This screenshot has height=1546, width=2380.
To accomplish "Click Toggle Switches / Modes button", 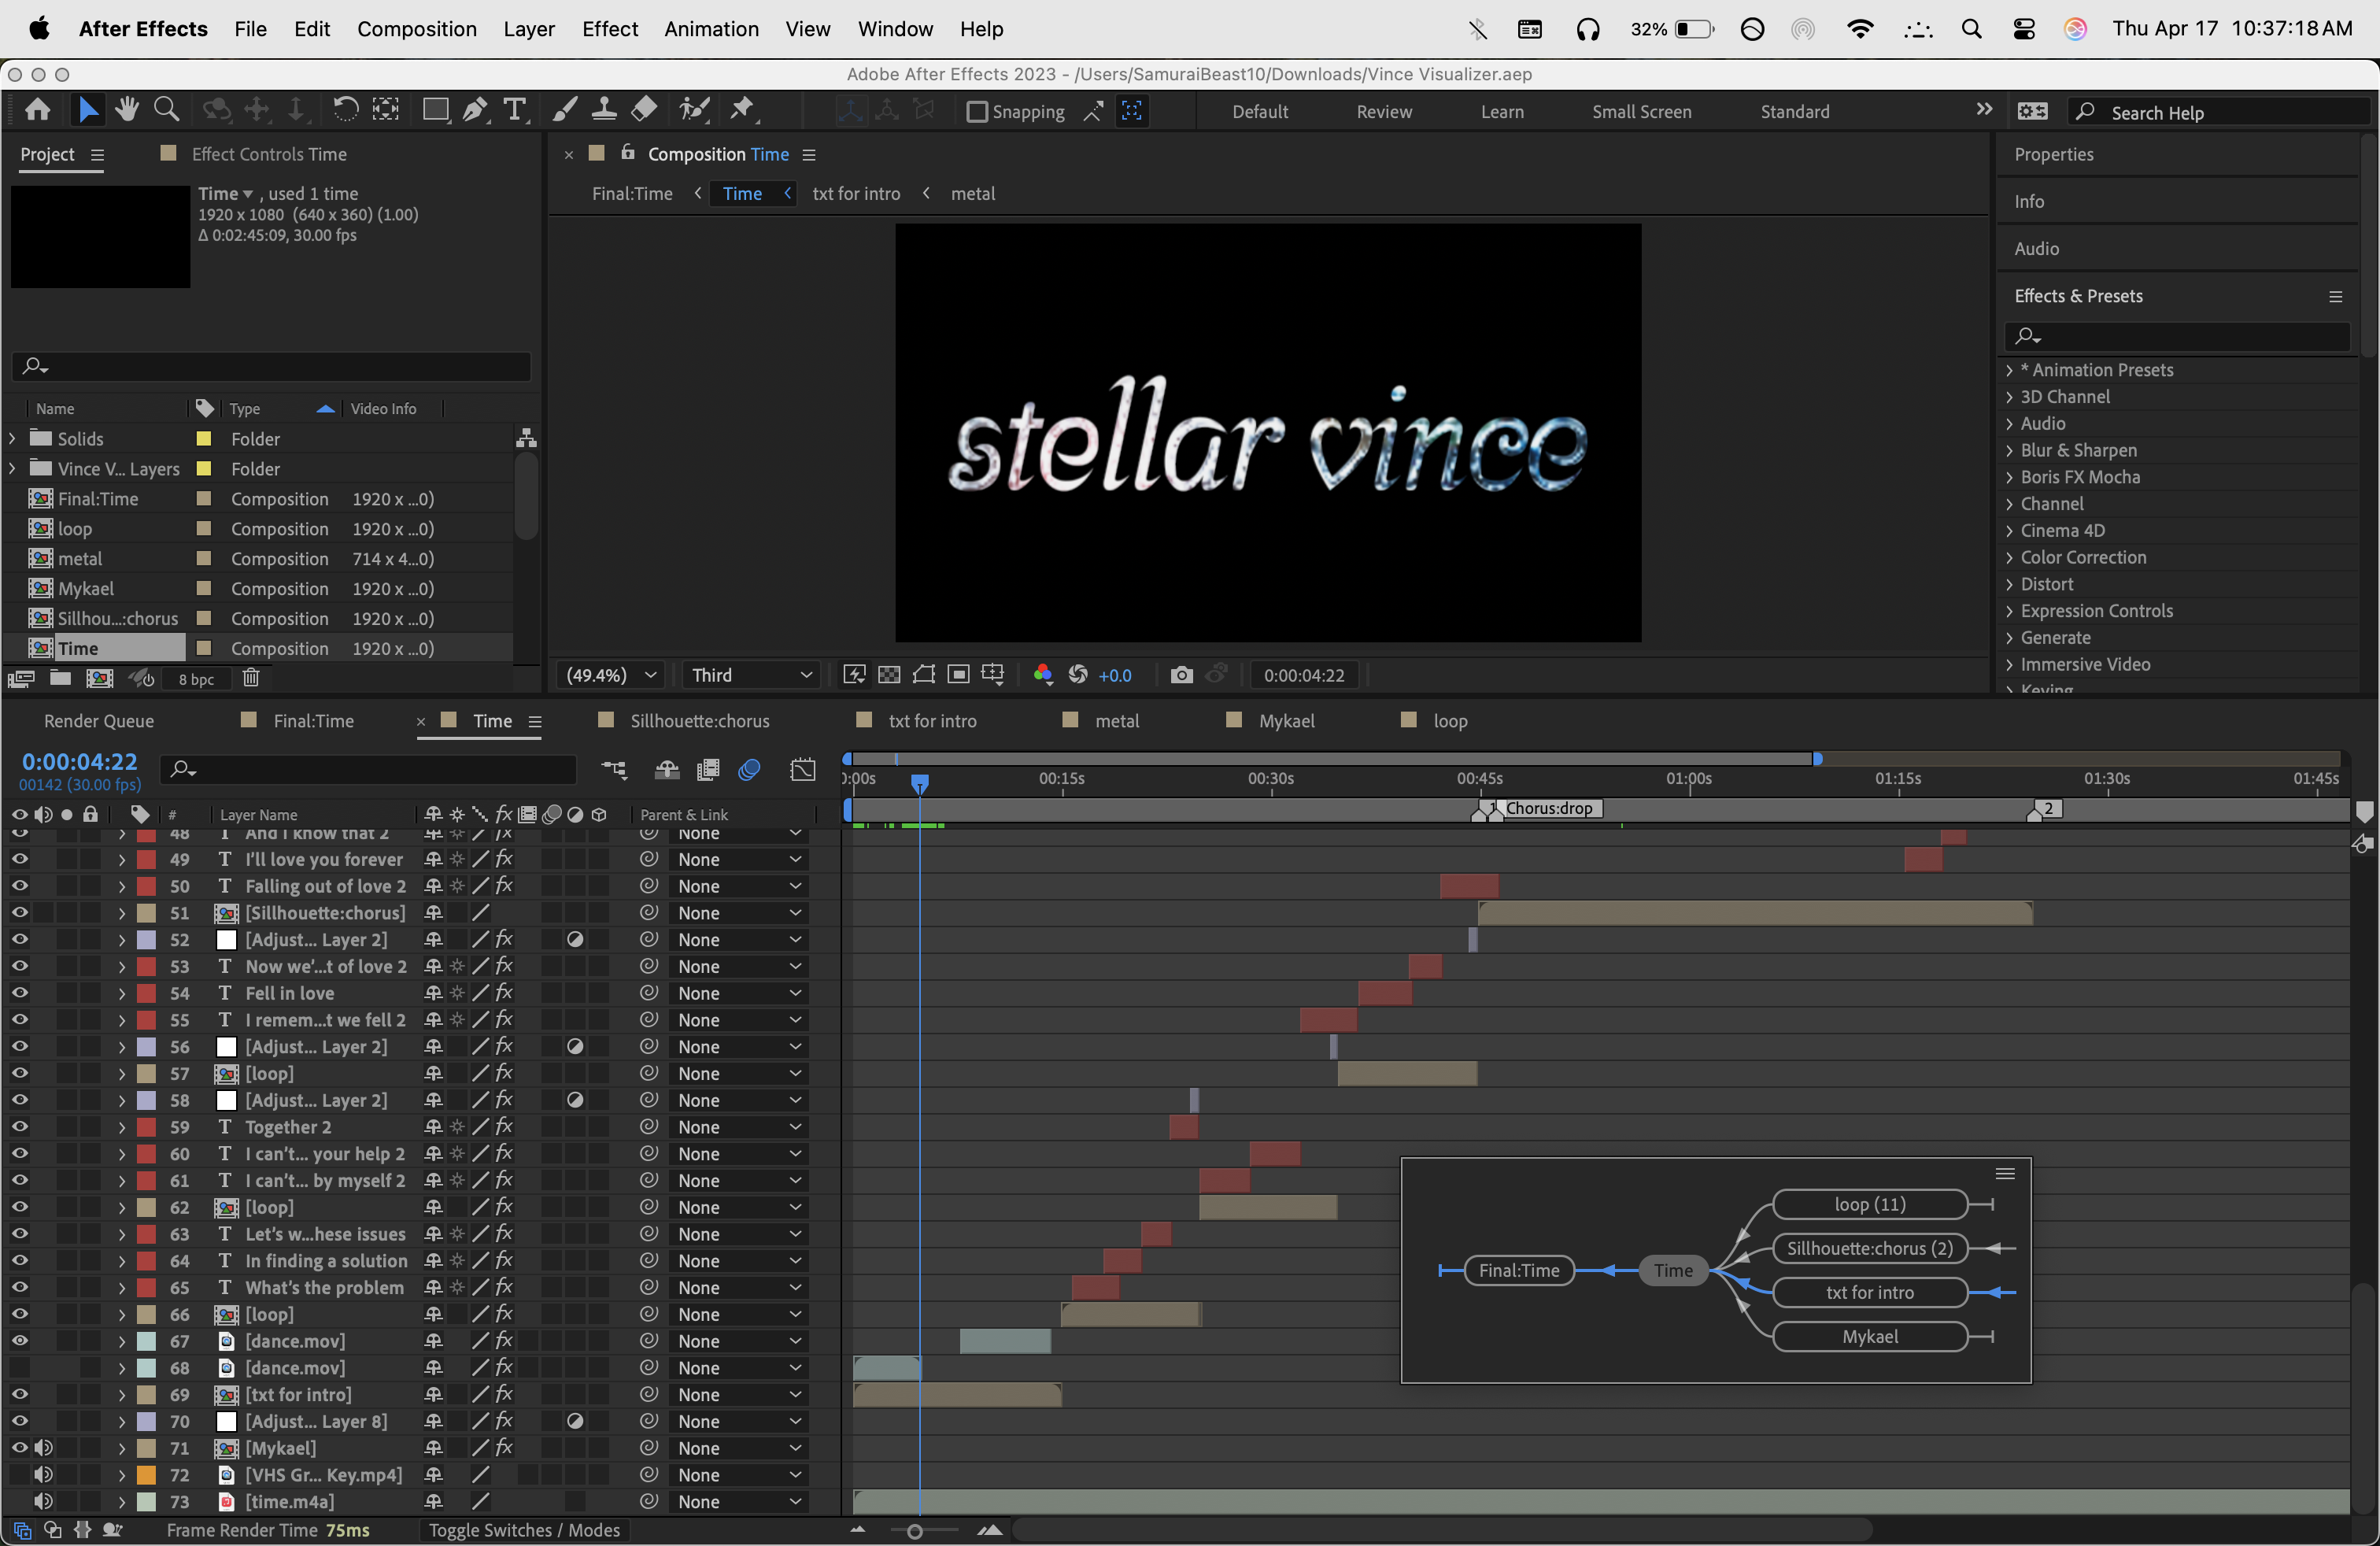I will (524, 1530).
